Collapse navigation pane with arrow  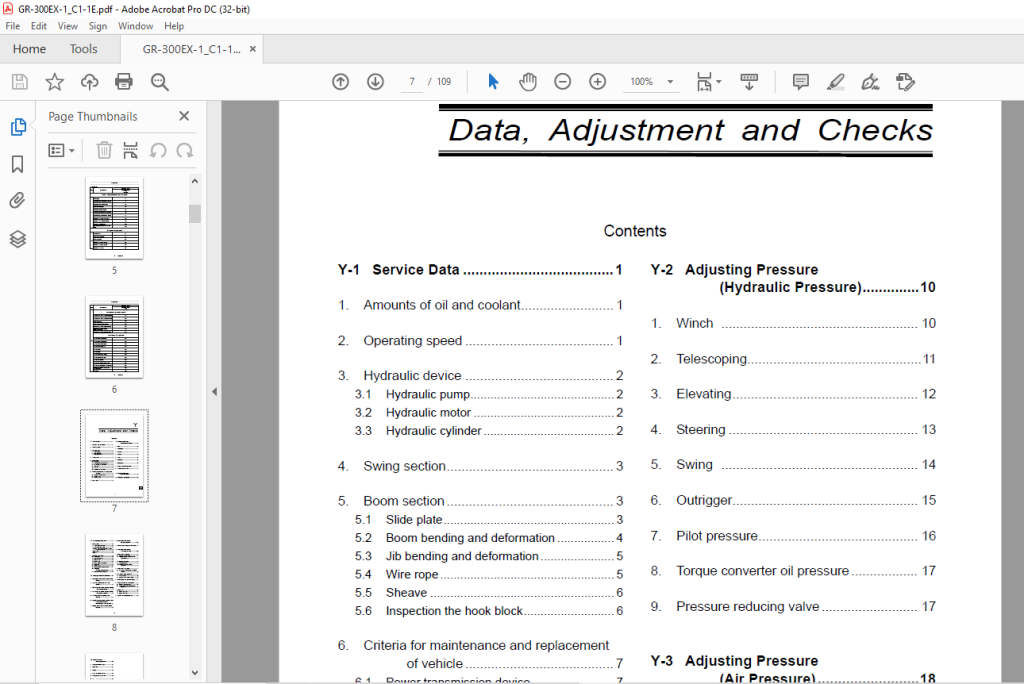(214, 392)
